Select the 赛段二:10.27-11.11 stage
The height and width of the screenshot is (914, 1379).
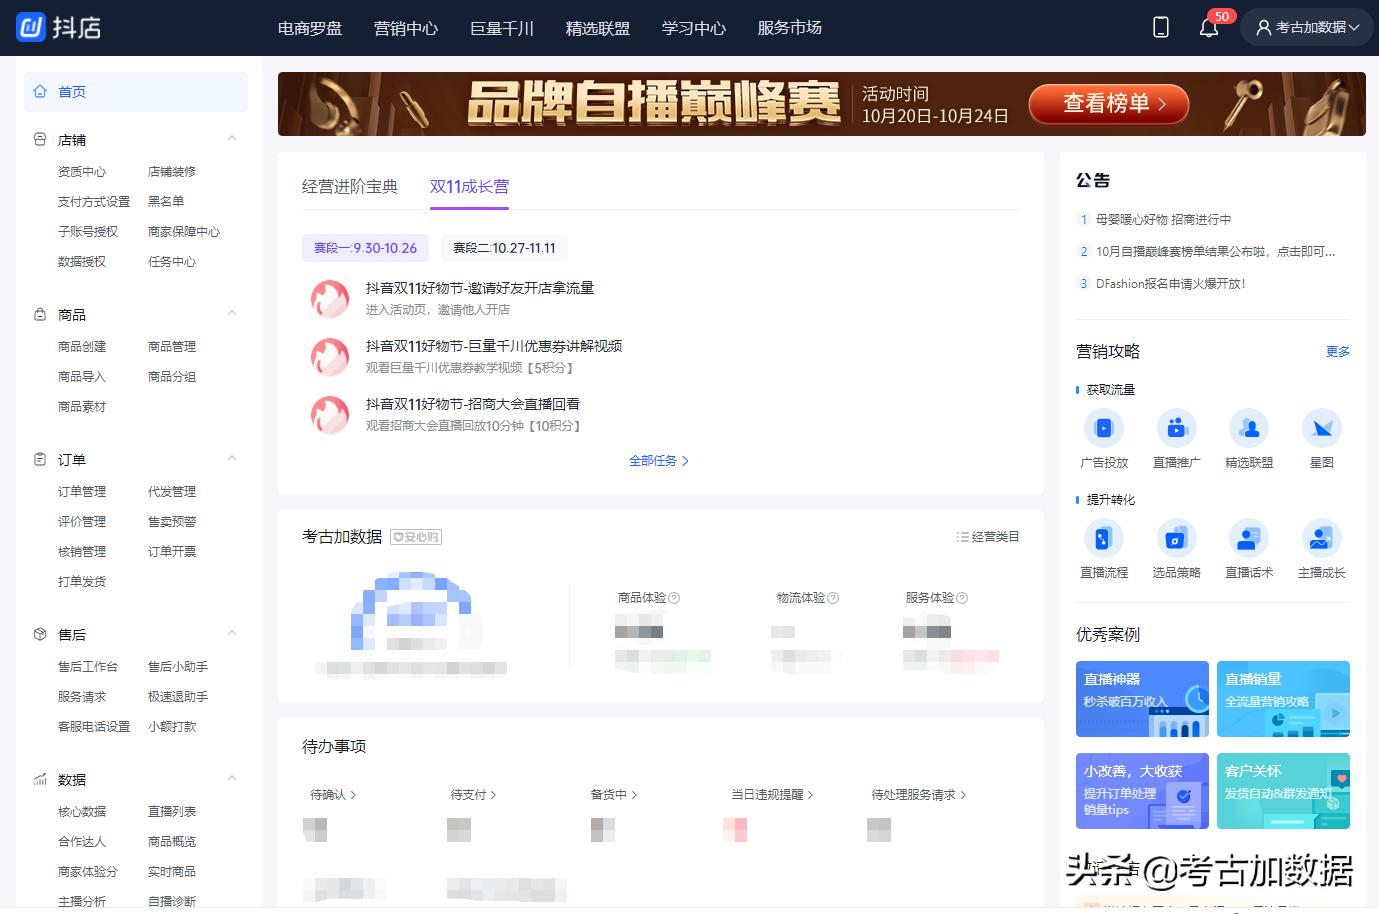504,248
